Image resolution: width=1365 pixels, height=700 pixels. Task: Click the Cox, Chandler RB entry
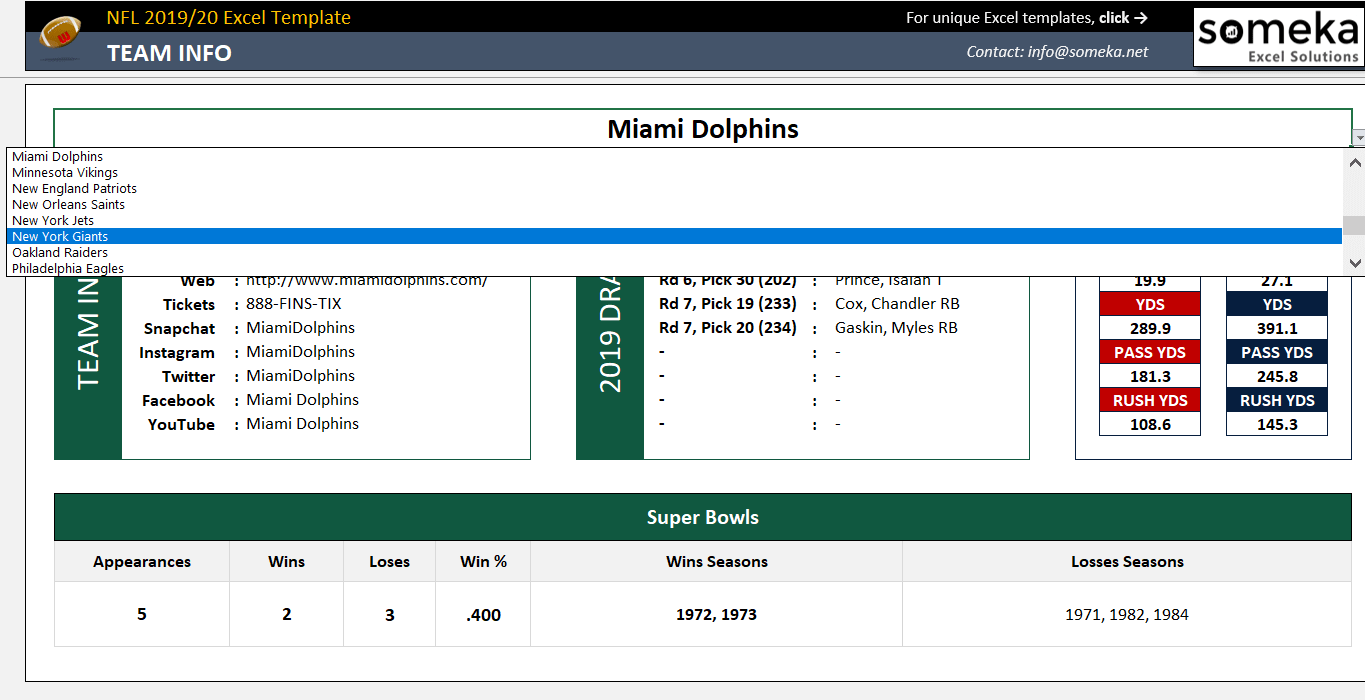pyautogui.click(x=898, y=304)
